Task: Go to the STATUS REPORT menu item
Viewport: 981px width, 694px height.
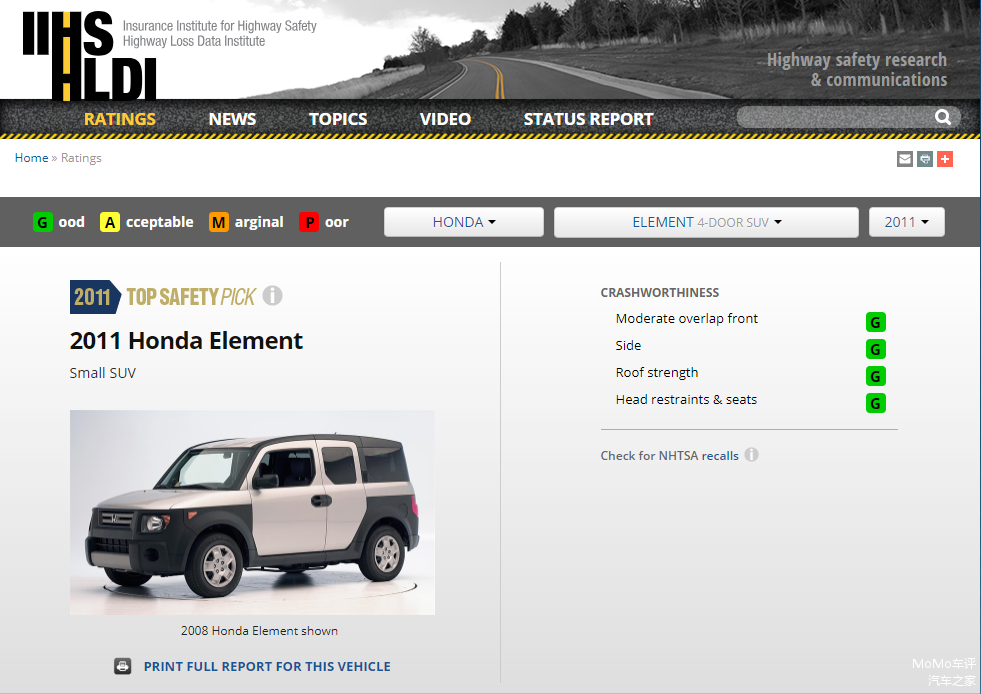Action: point(588,119)
